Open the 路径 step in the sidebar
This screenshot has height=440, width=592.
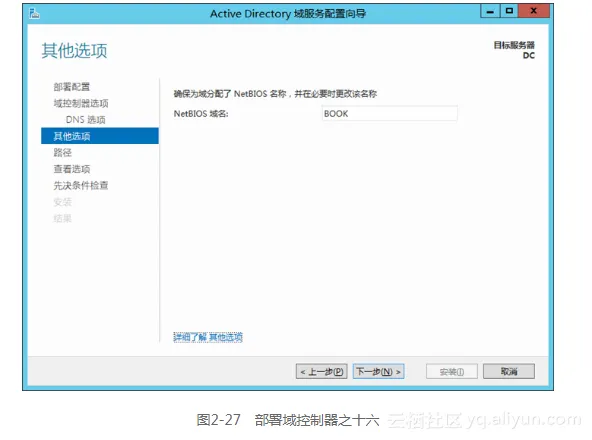click(62, 153)
